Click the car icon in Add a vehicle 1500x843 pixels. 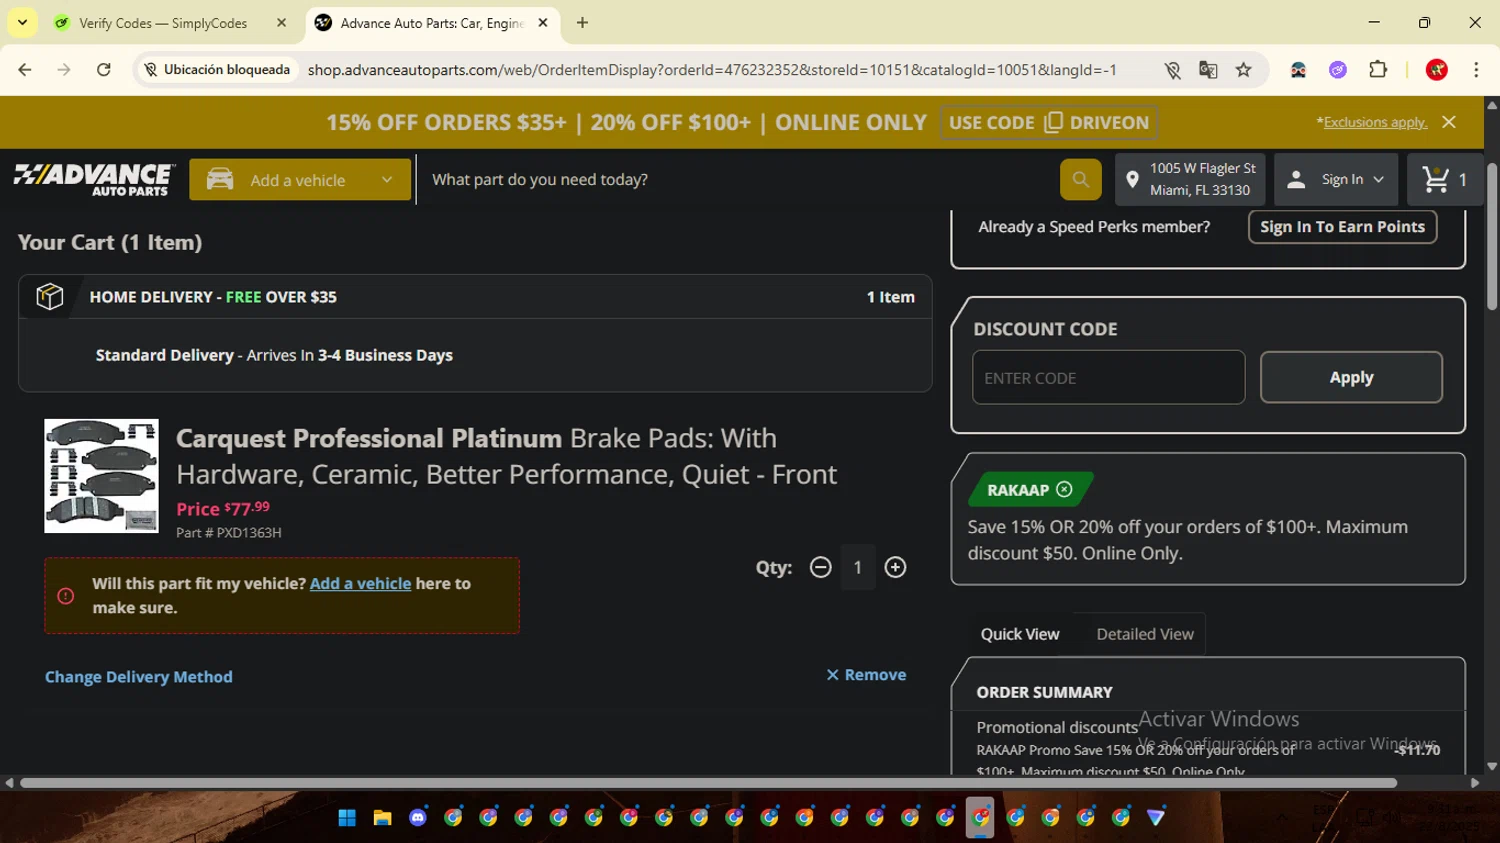pyautogui.click(x=220, y=180)
